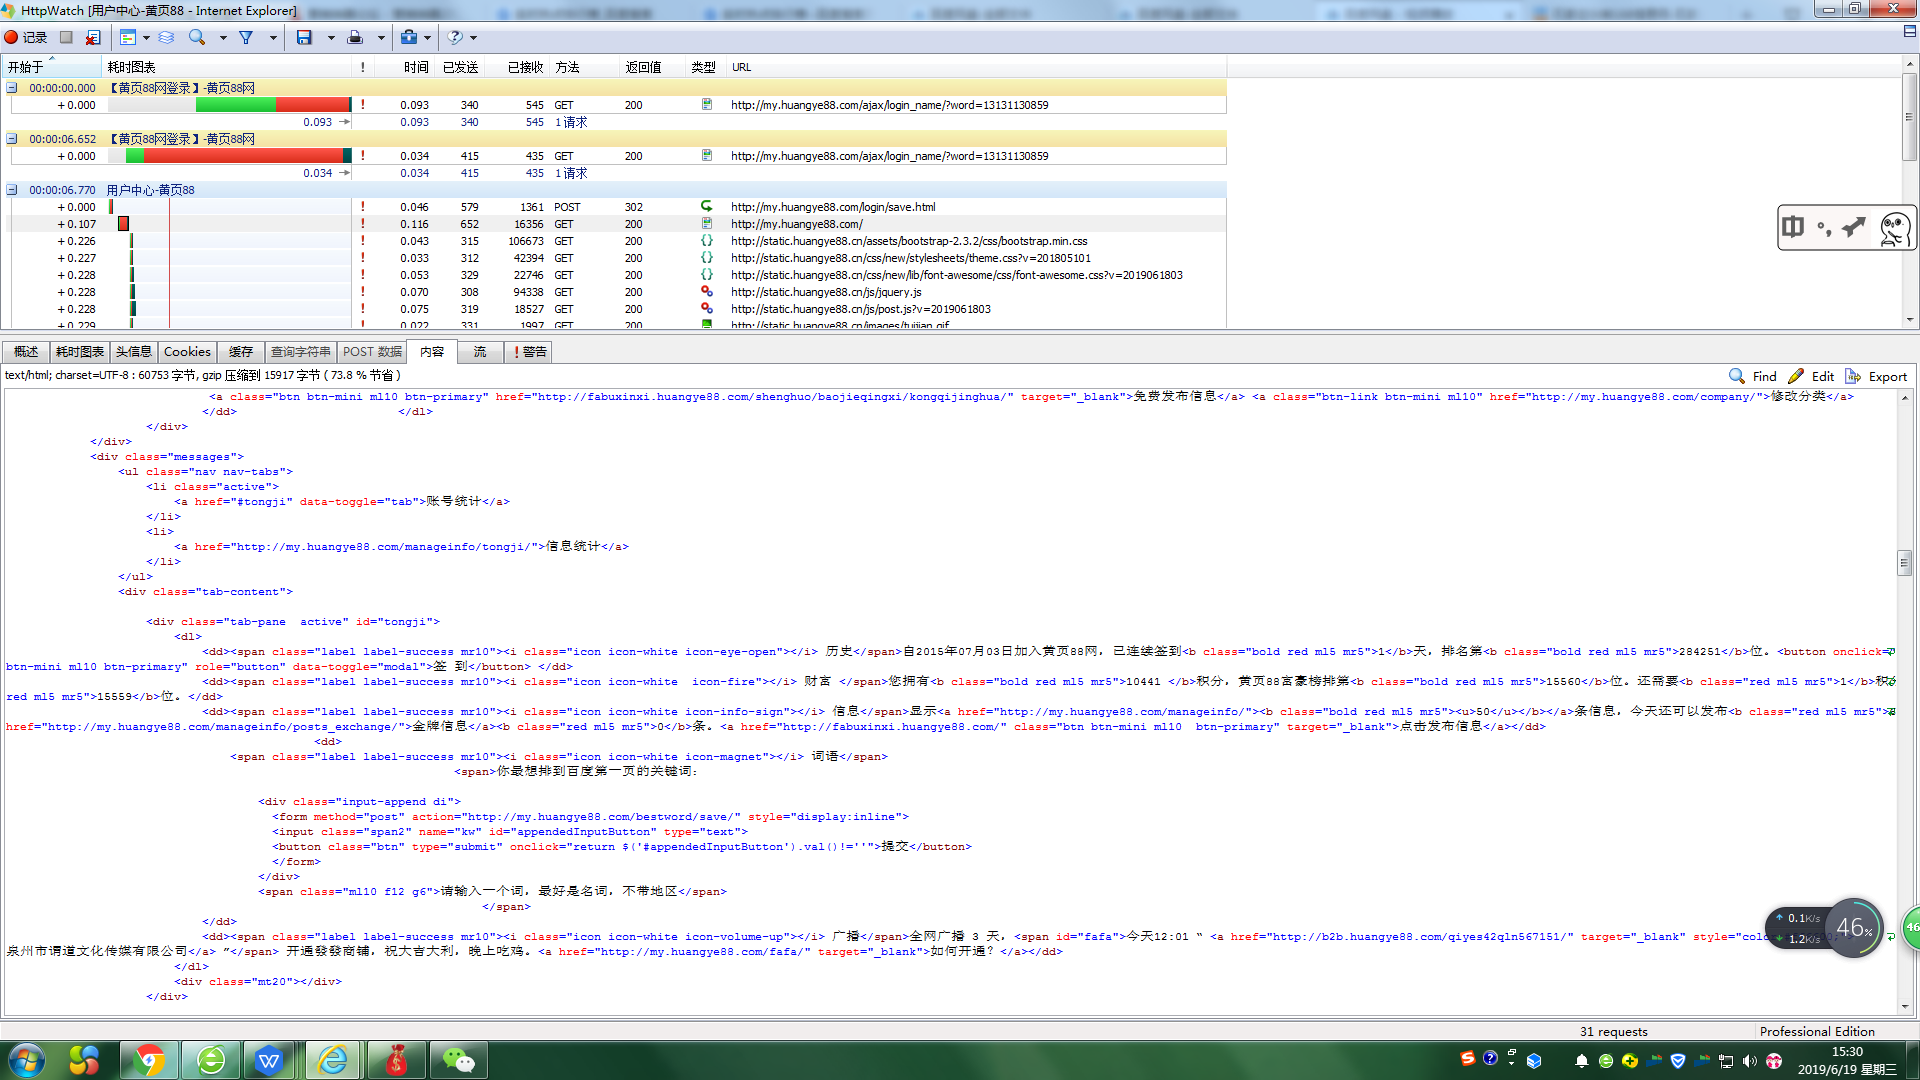Collapse the 00:00:06.652 login page group

12,139
